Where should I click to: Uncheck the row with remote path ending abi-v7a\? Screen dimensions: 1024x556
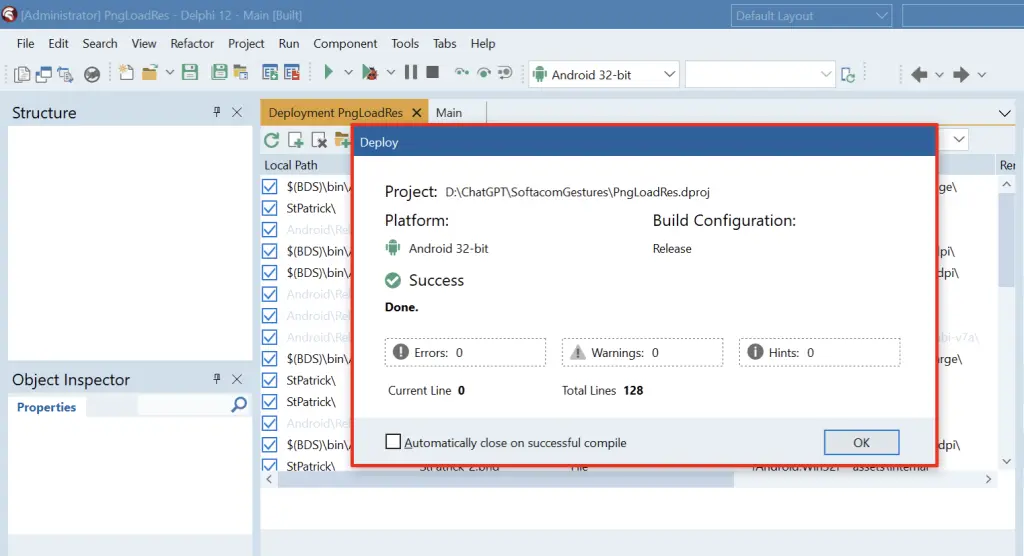point(269,337)
